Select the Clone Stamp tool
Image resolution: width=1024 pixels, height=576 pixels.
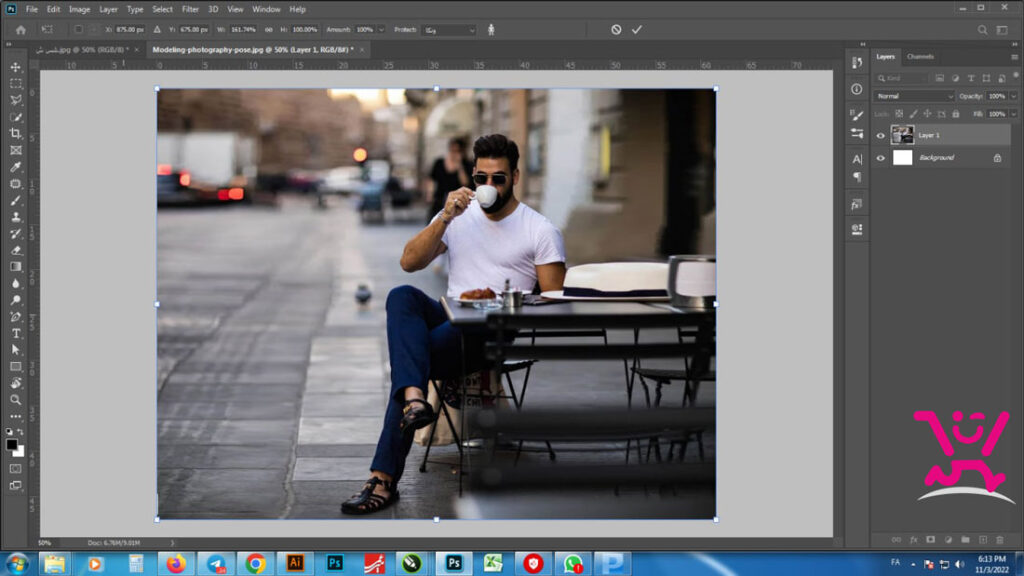(16, 217)
